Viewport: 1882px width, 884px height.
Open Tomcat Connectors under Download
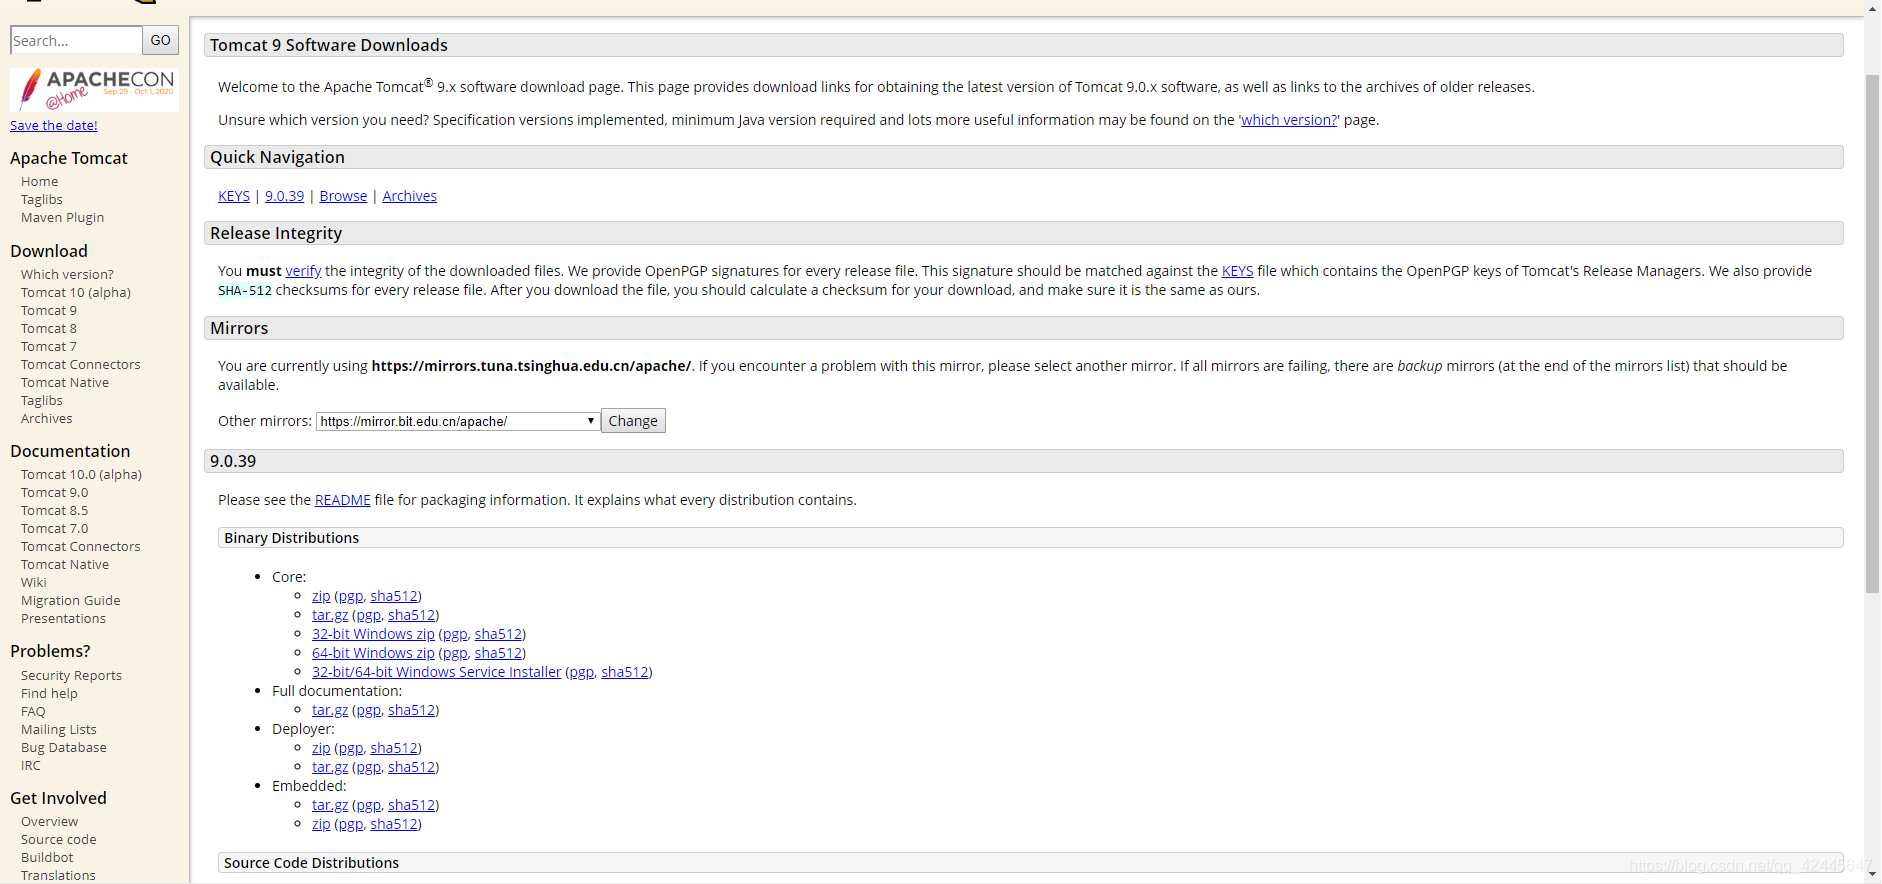click(x=81, y=365)
